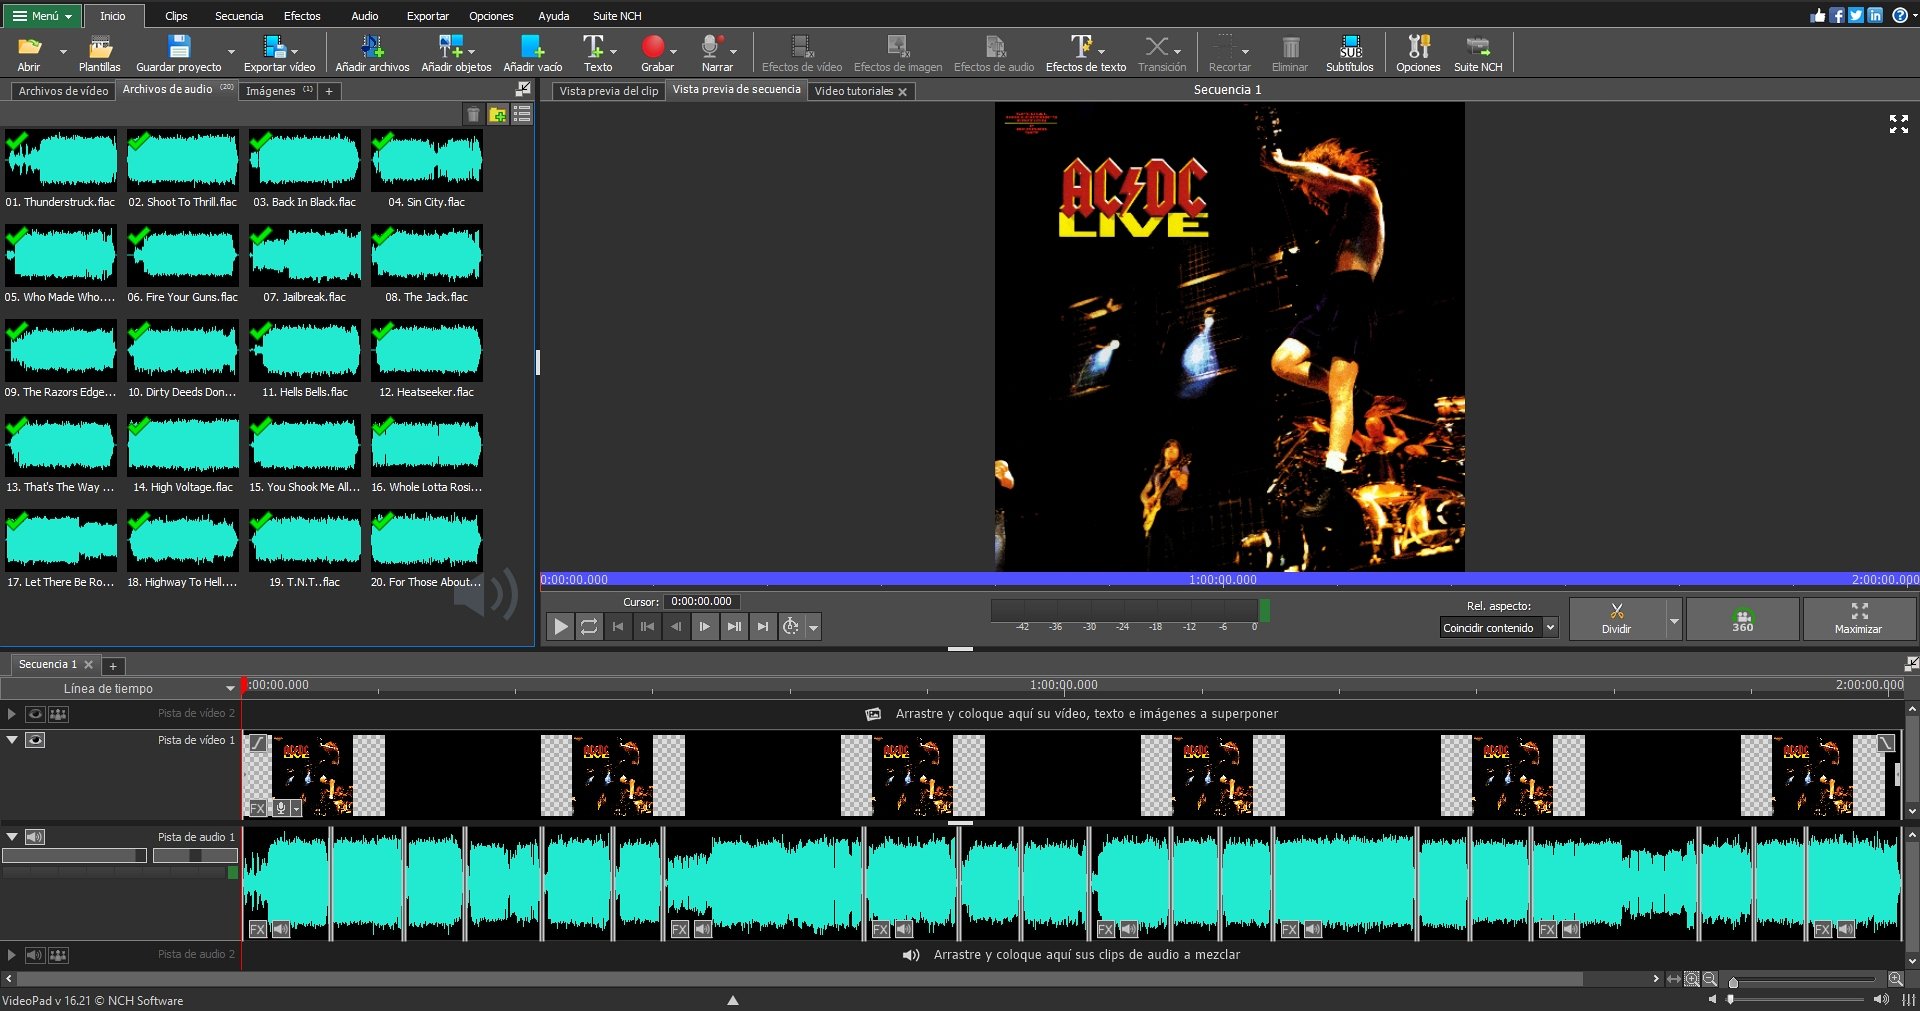
Task: Open the Dividir options dropdown arrow
Action: click(x=1674, y=620)
